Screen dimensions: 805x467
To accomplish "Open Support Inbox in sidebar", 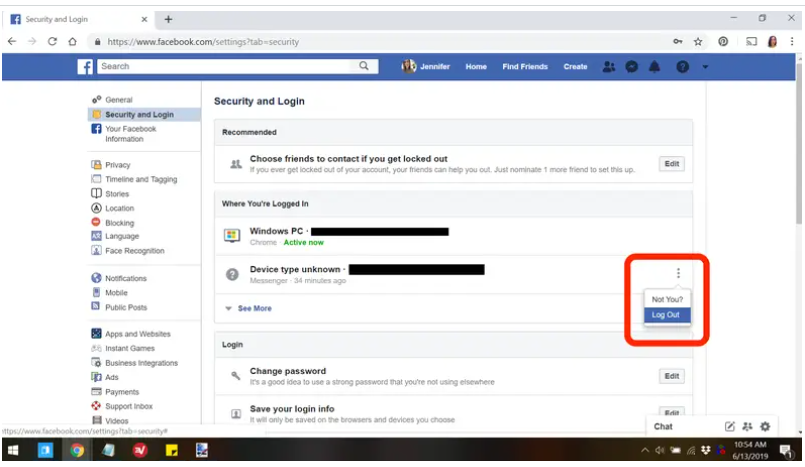I will 129,406.
